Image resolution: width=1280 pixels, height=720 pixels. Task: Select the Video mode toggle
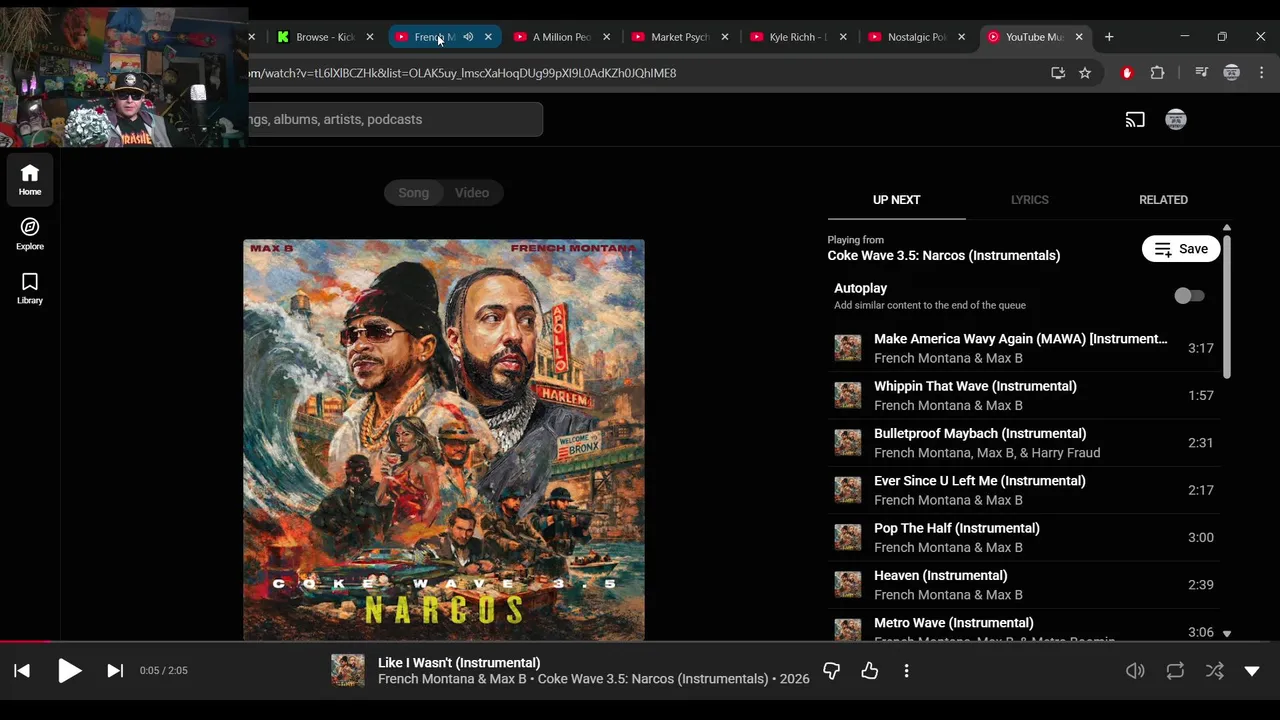pyautogui.click(x=472, y=193)
